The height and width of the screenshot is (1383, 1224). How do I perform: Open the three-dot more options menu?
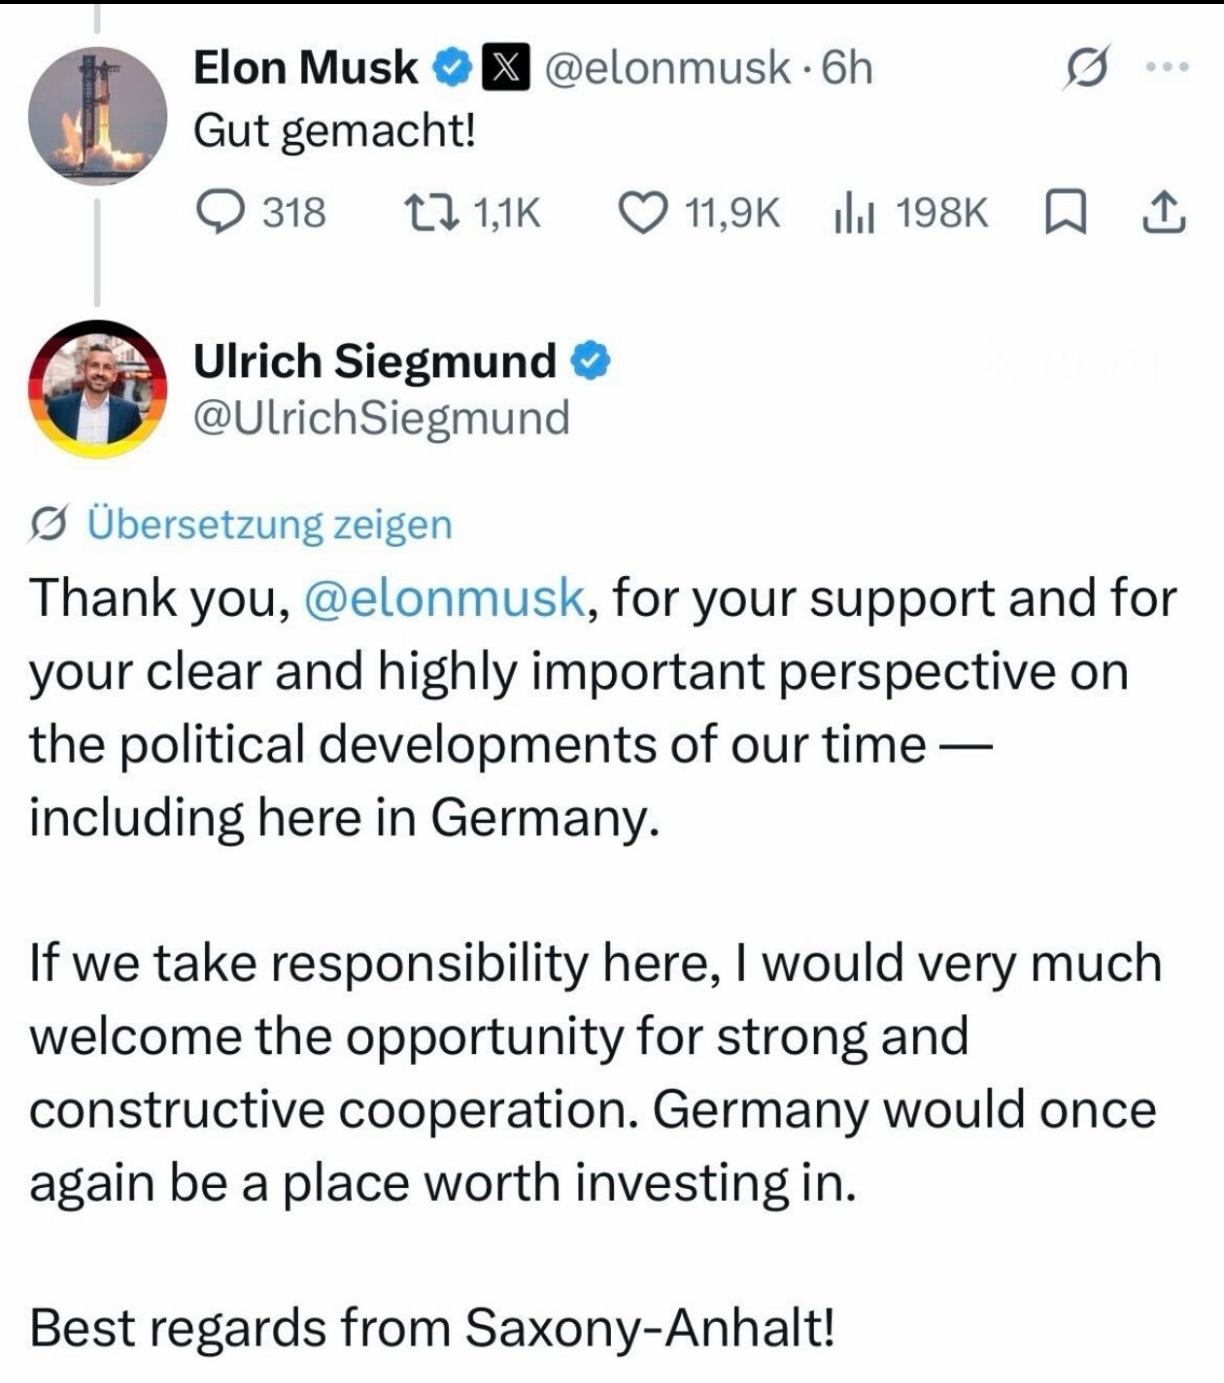click(1167, 68)
